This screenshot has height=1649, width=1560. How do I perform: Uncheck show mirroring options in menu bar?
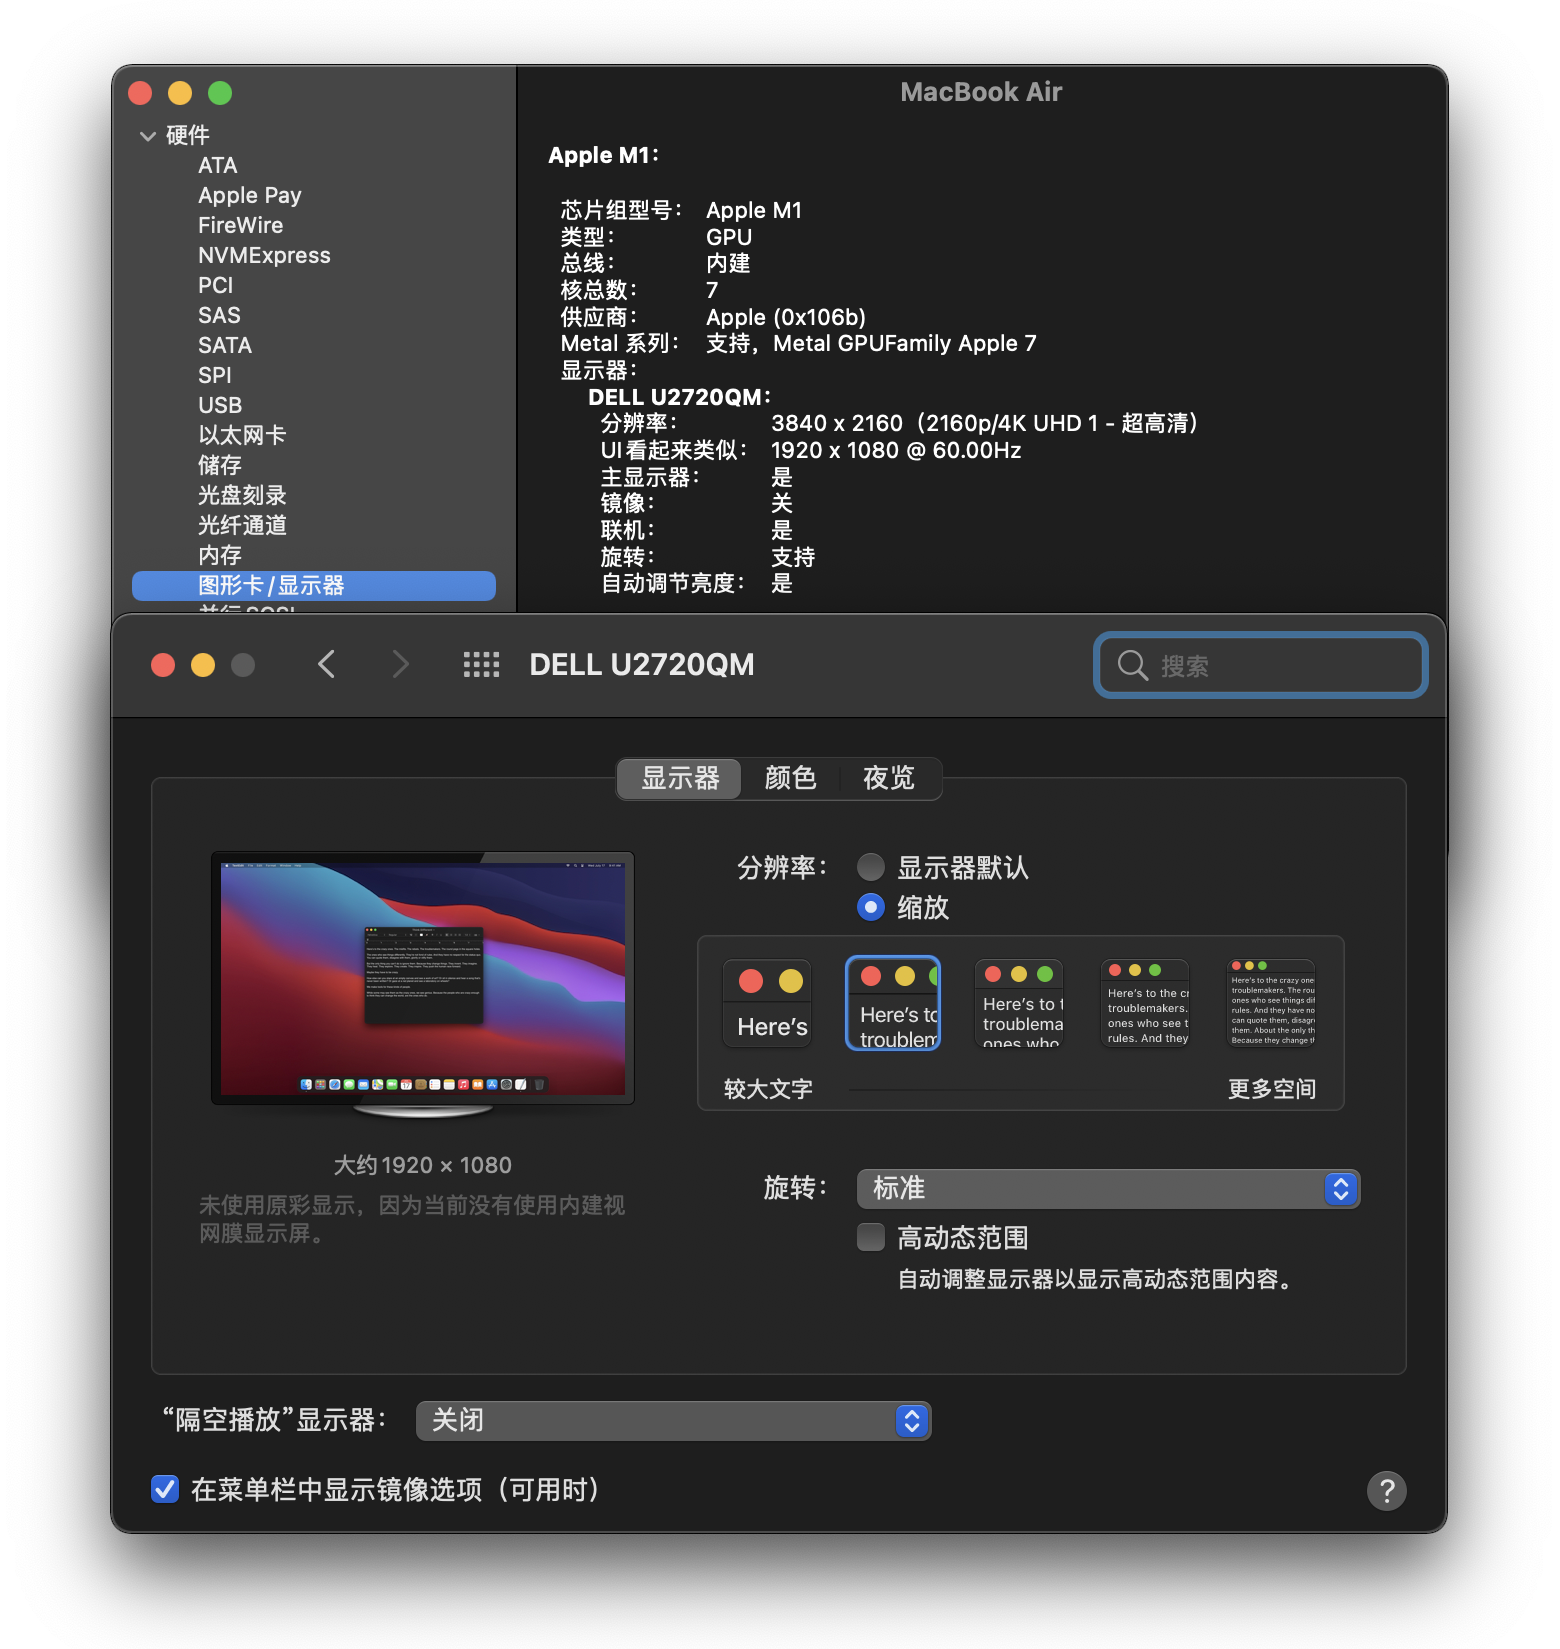(165, 1490)
